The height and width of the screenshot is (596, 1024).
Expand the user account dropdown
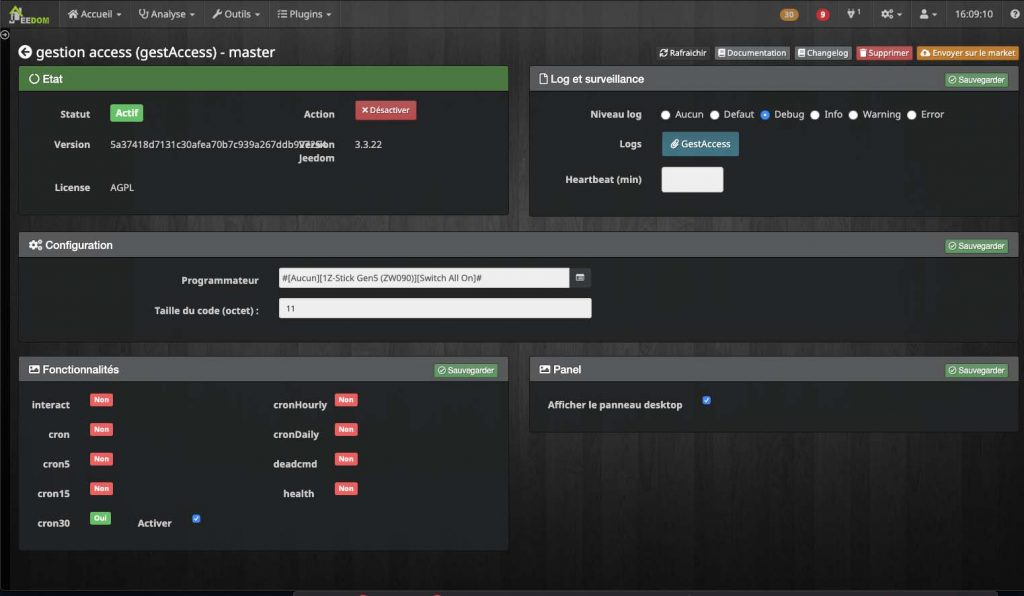click(928, 15)
